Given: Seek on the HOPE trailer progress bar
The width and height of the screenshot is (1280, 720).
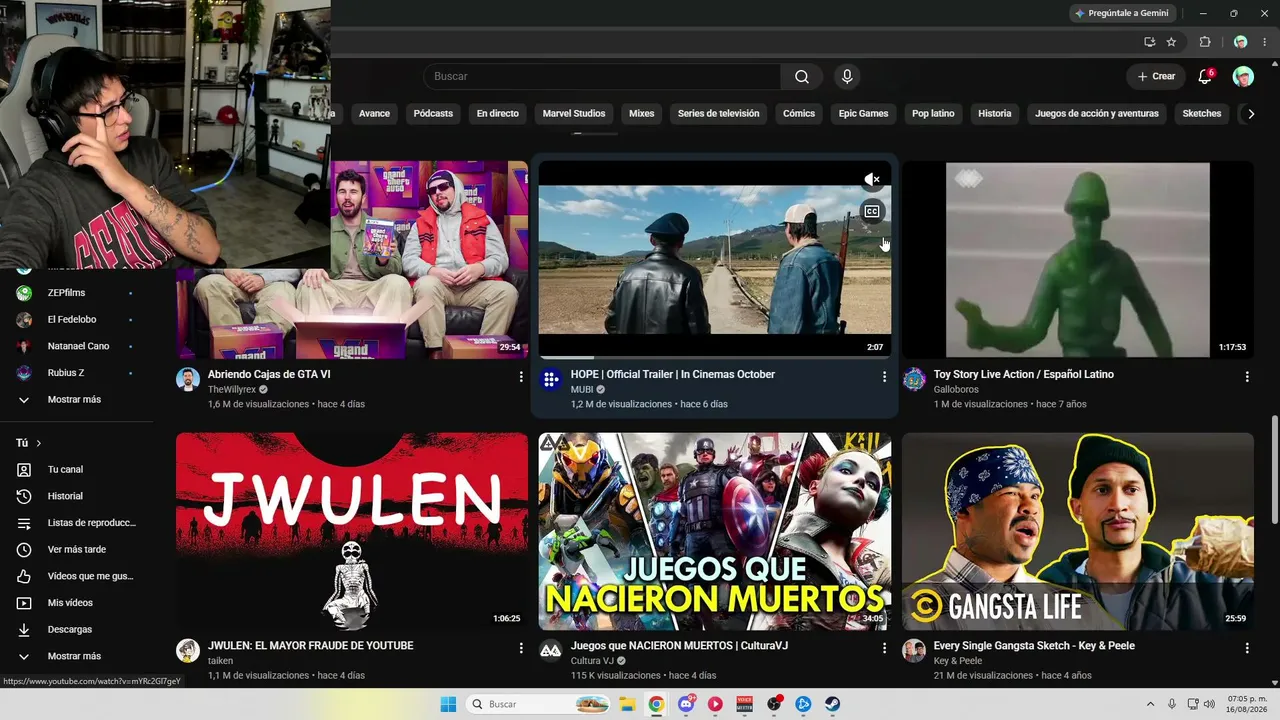Looking at the screenshot, I should tap(715, 357).
